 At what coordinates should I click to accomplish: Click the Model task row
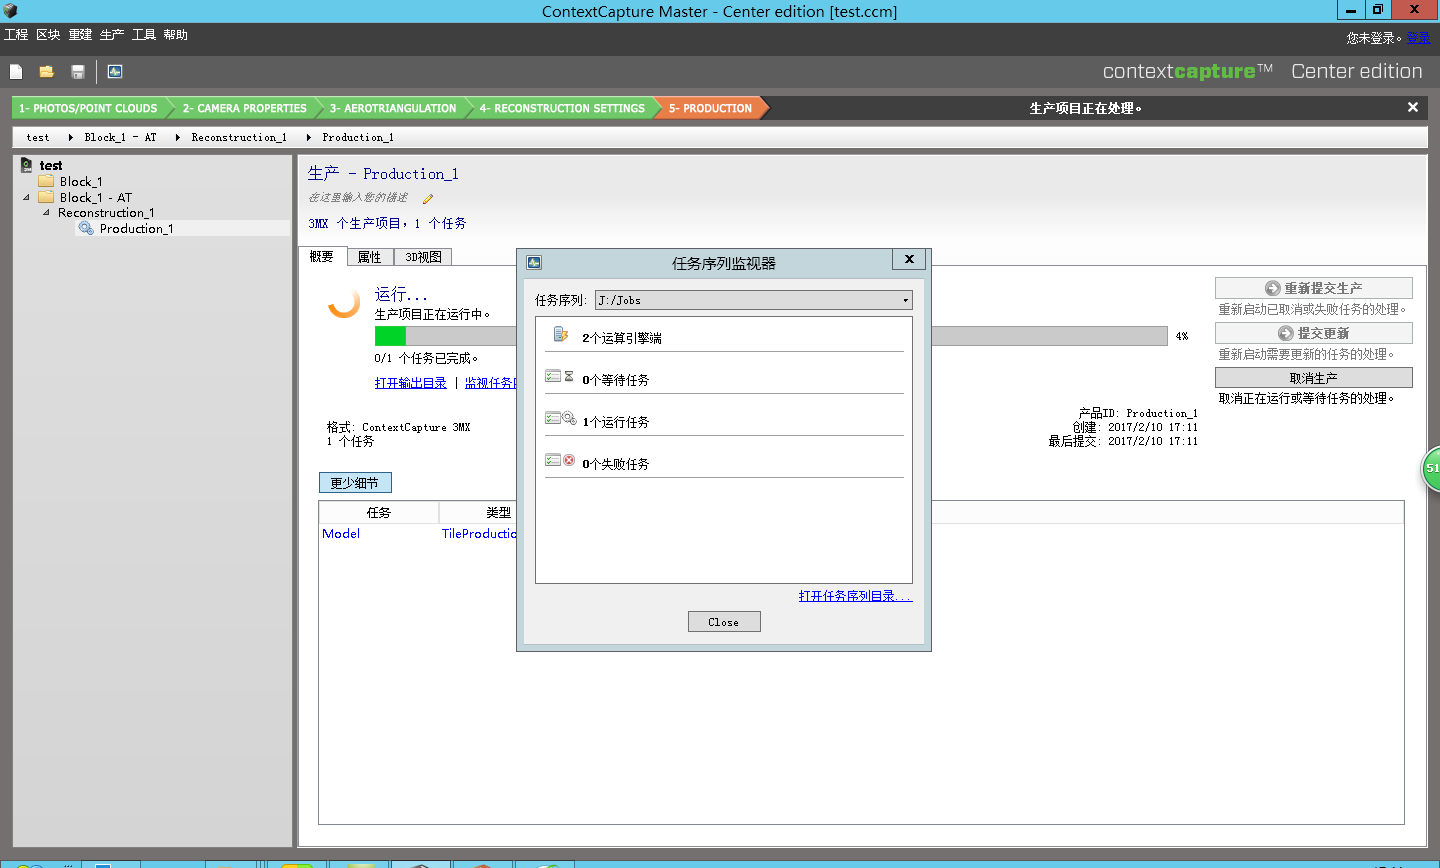(x=341, y=533)
